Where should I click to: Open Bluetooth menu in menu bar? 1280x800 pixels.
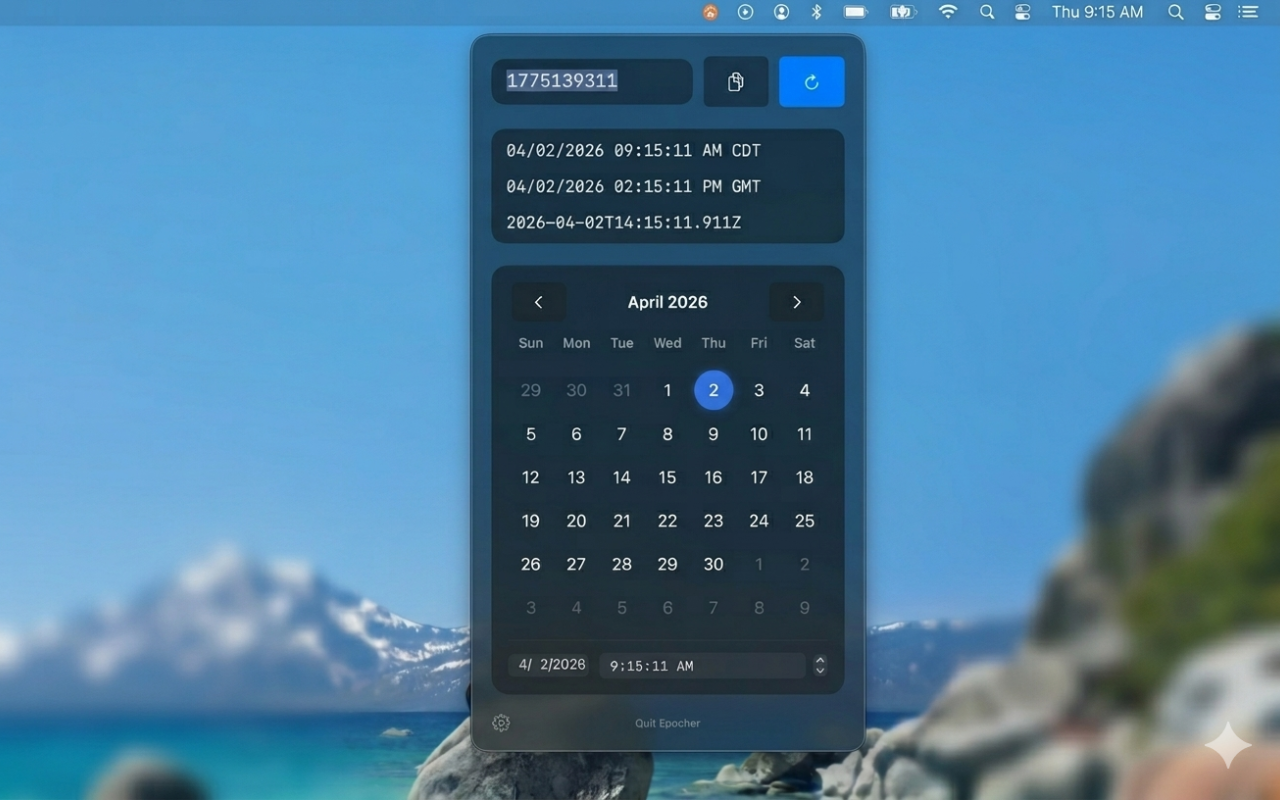(816, 12)
